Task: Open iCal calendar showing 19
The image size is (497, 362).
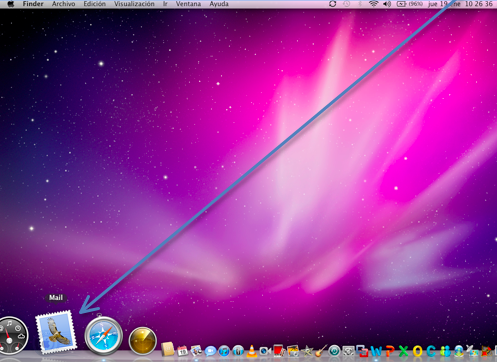Action: pos(182,351)
